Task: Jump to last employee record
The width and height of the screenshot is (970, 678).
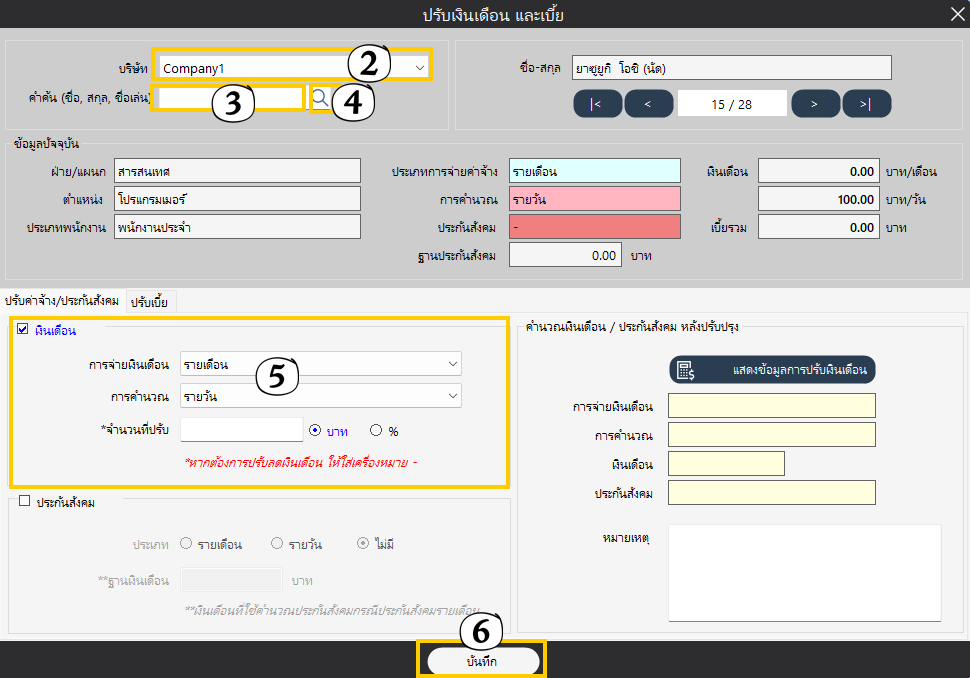Action: pyautogui.click(x=866, y=104)
